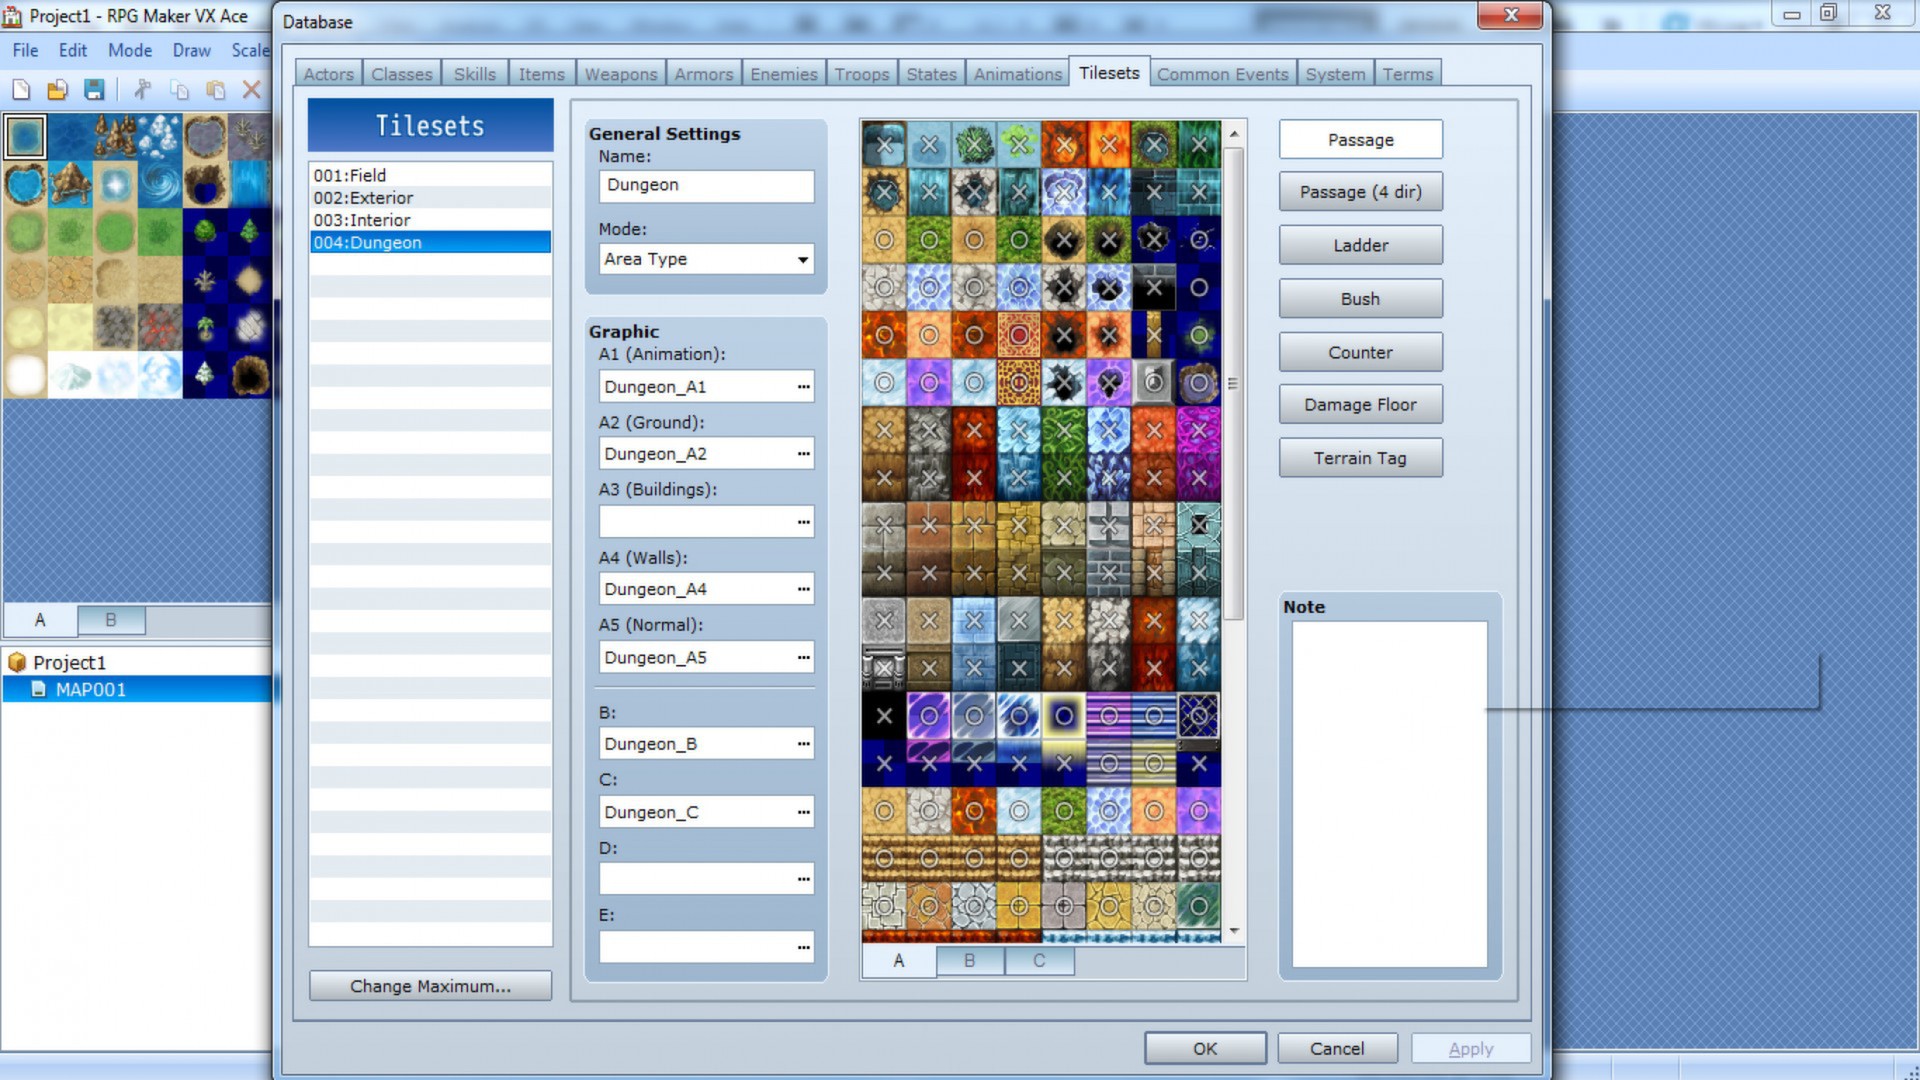This screenshot has width=1920, height=1080.
Task: Click the Passage button in tileset settings
Action: [1361, 138]
